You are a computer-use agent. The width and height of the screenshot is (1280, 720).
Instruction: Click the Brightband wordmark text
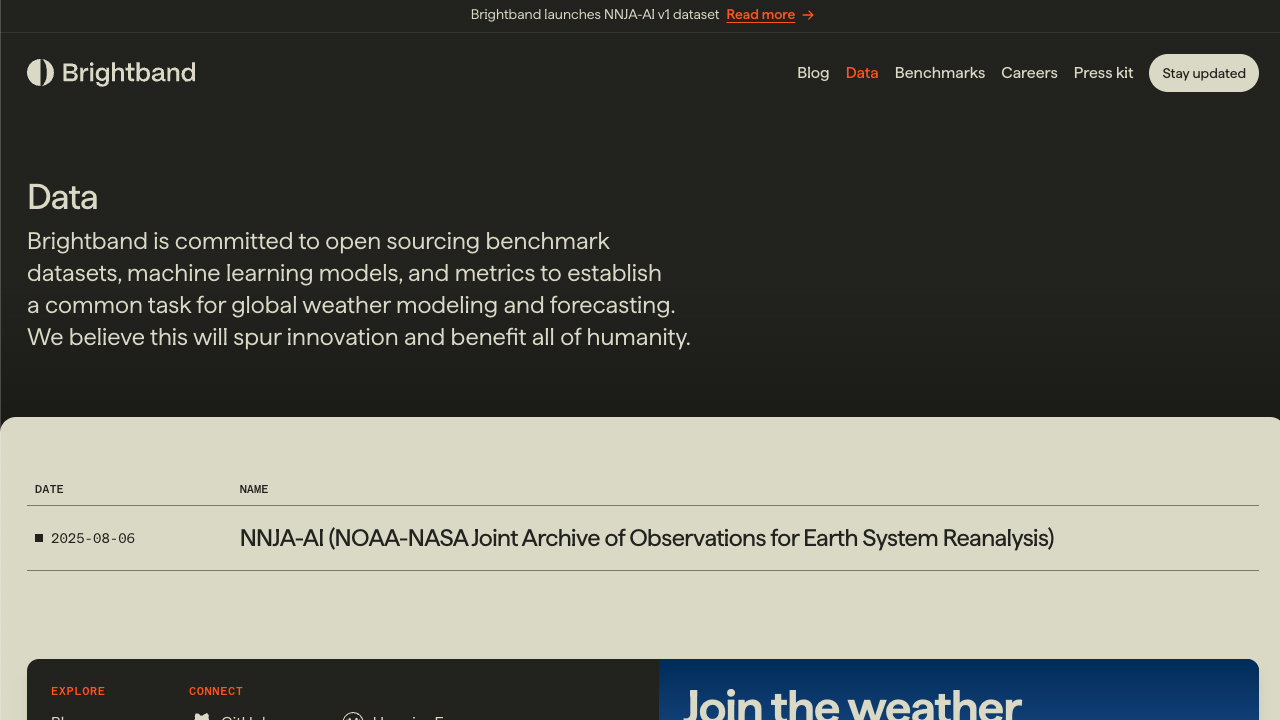coord(129,73)
